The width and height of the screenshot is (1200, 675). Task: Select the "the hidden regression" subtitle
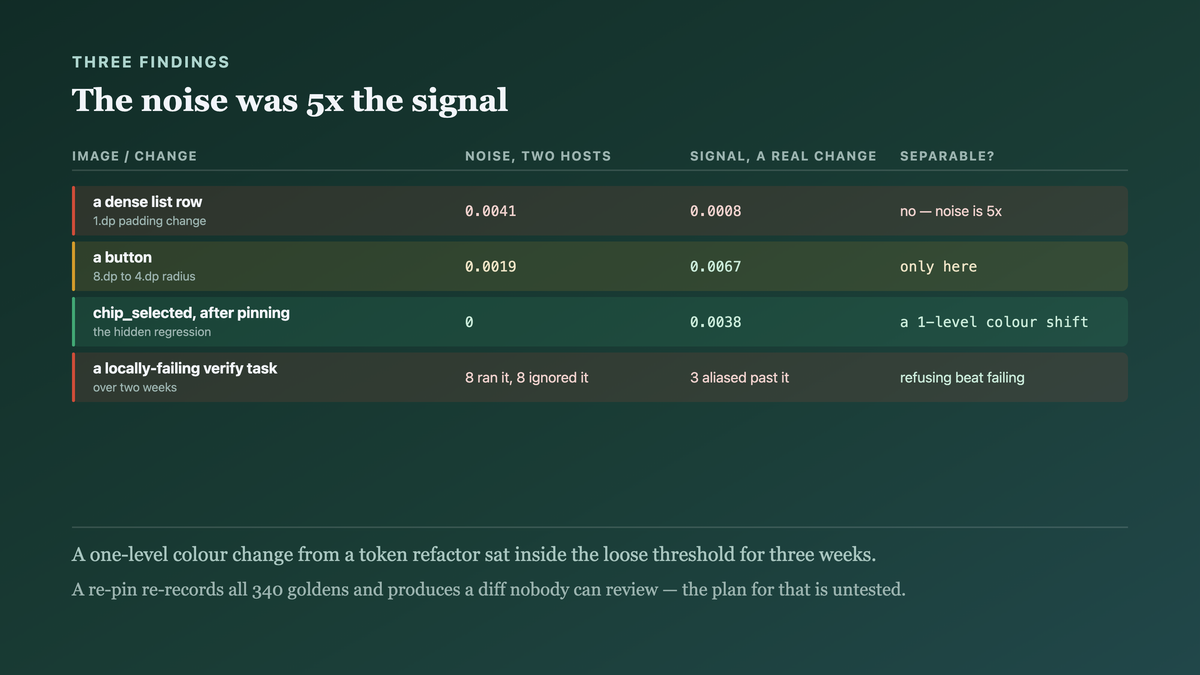[152, 332]
